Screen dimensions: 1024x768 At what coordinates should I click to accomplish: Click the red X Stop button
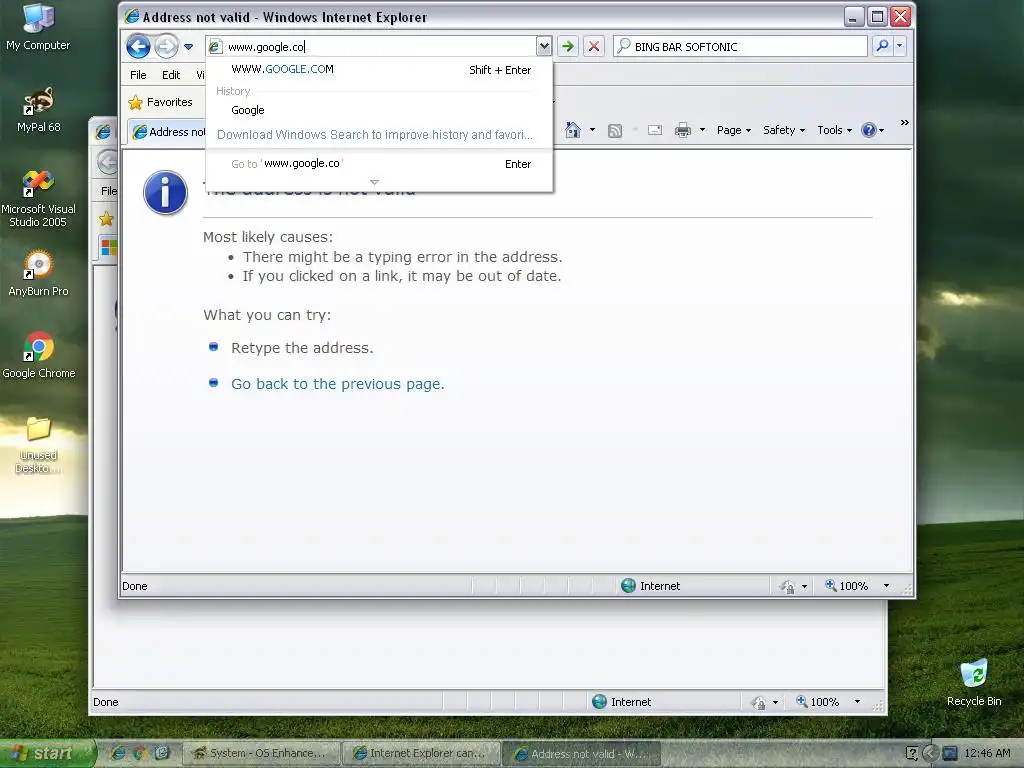(594, 46)
